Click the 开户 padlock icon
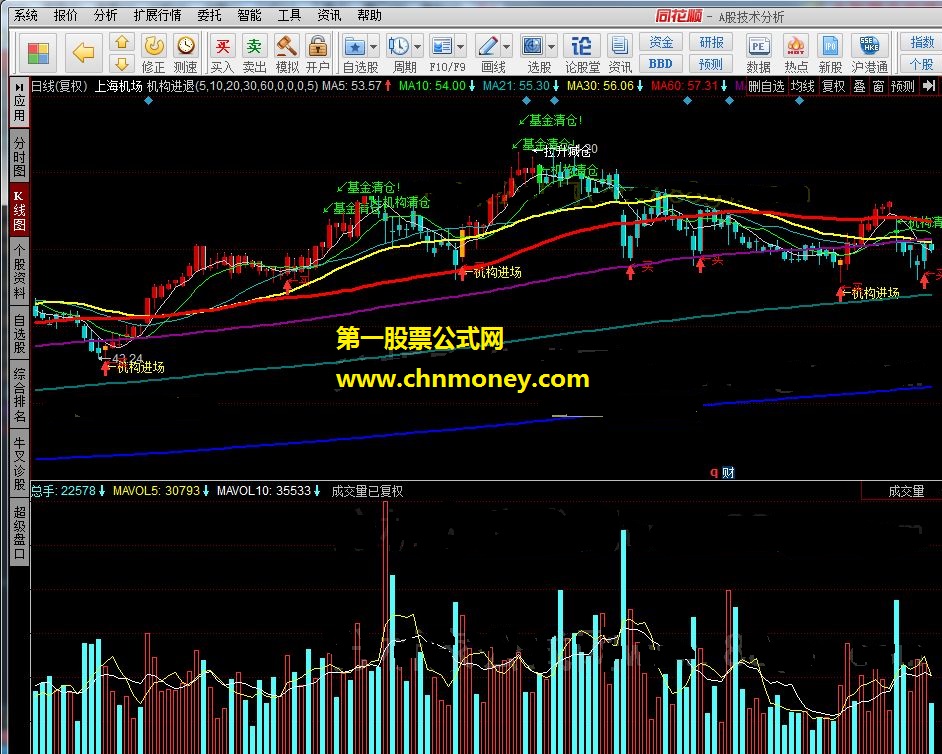942x754 pixels. click(x=317, y=46)
